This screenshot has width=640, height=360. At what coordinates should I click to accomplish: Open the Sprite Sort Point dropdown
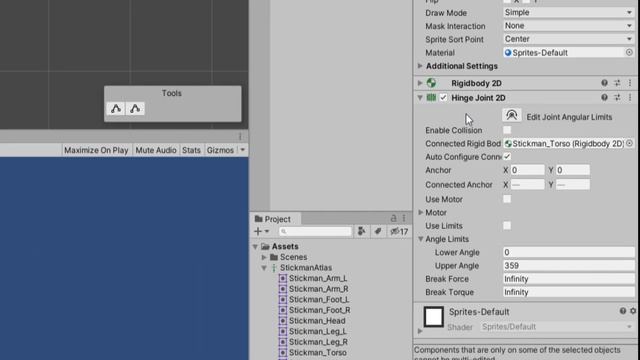click(x=569, y=39)
